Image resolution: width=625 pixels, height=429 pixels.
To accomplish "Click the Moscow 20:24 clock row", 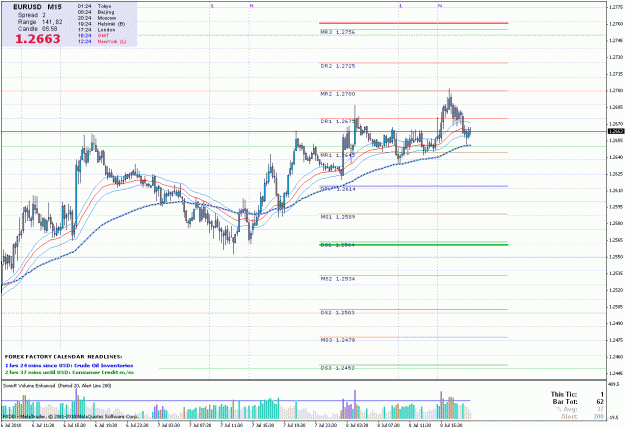I will tap(97, 18).
